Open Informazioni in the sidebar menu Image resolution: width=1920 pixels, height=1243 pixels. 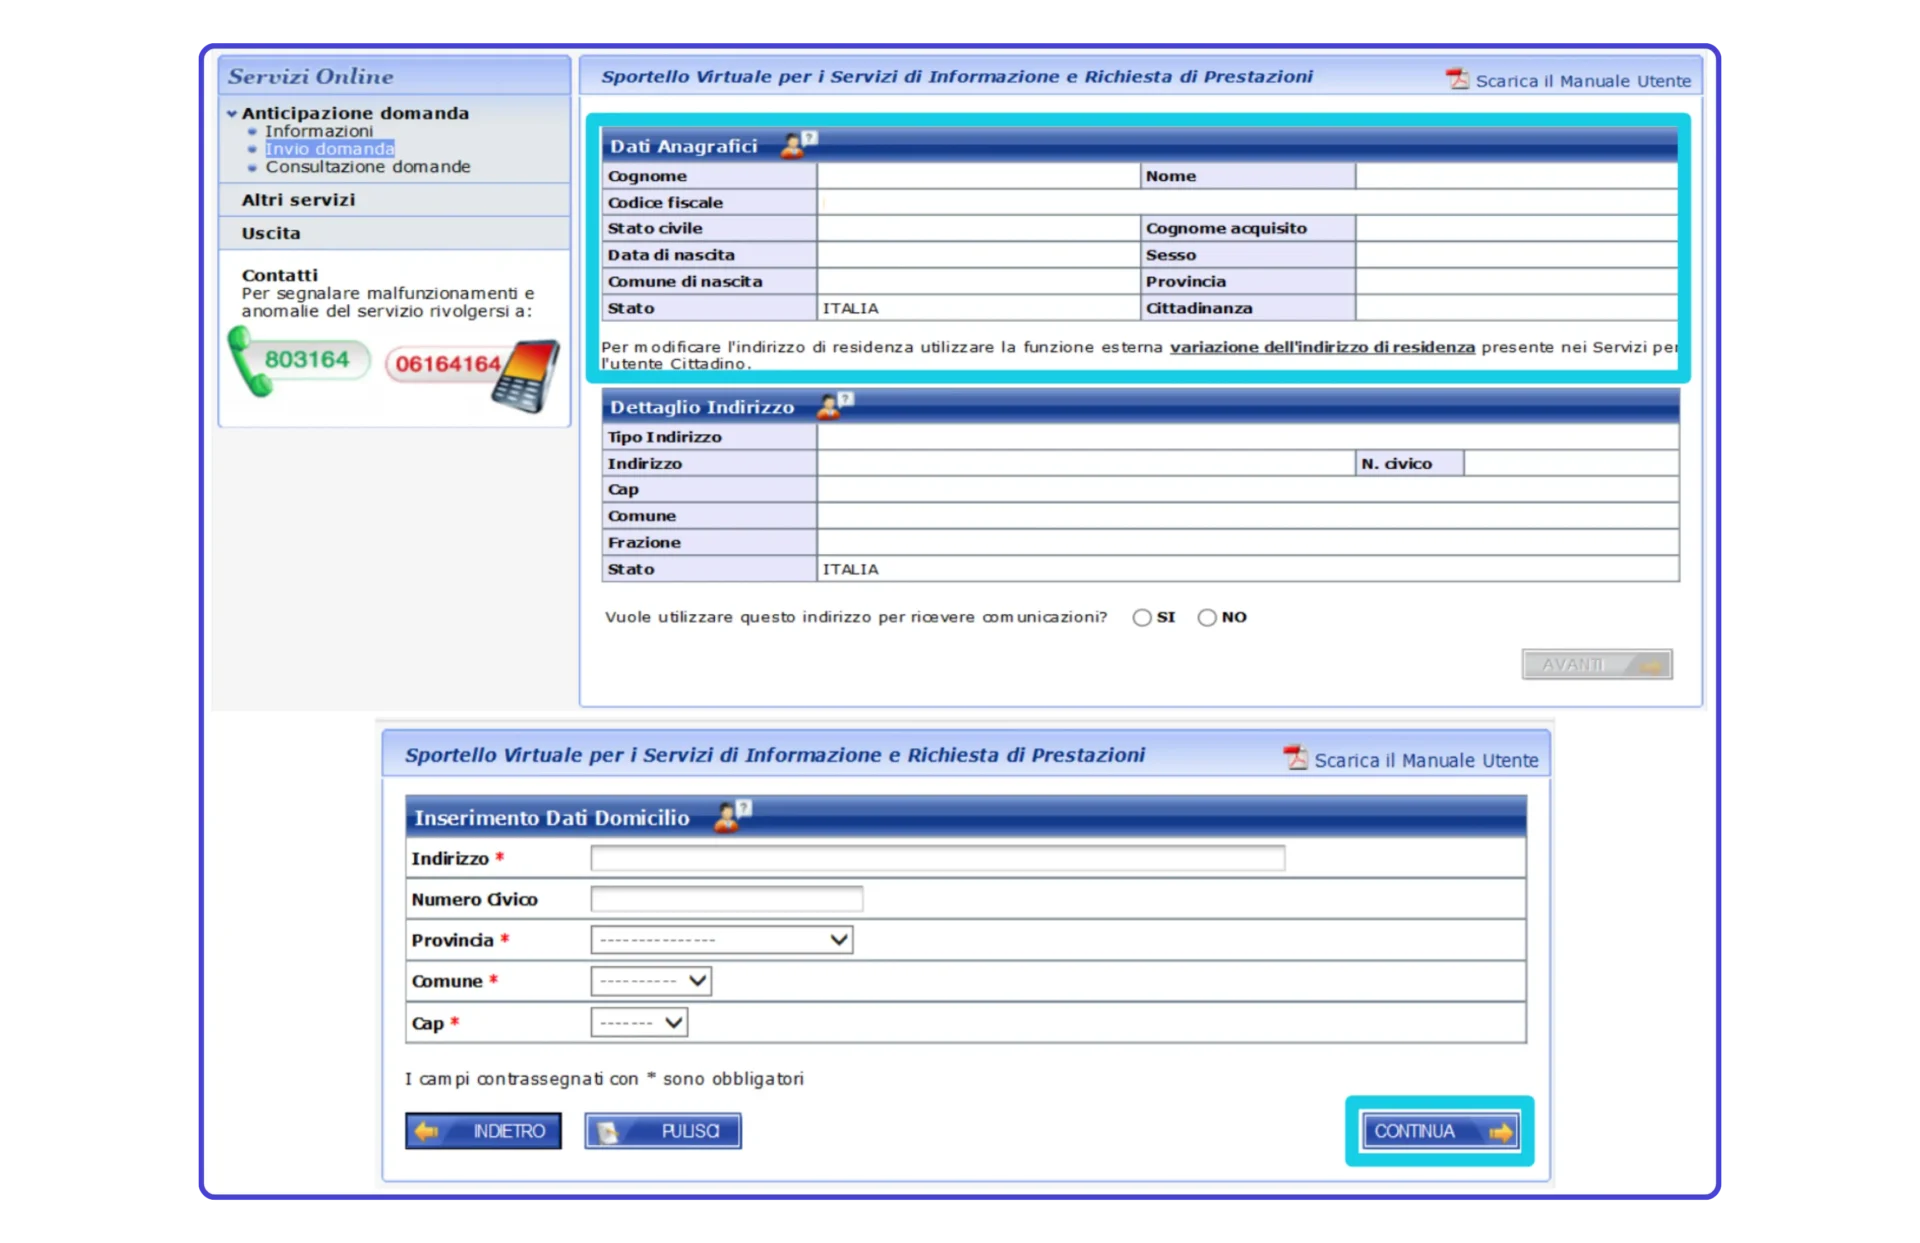(319, 131)
